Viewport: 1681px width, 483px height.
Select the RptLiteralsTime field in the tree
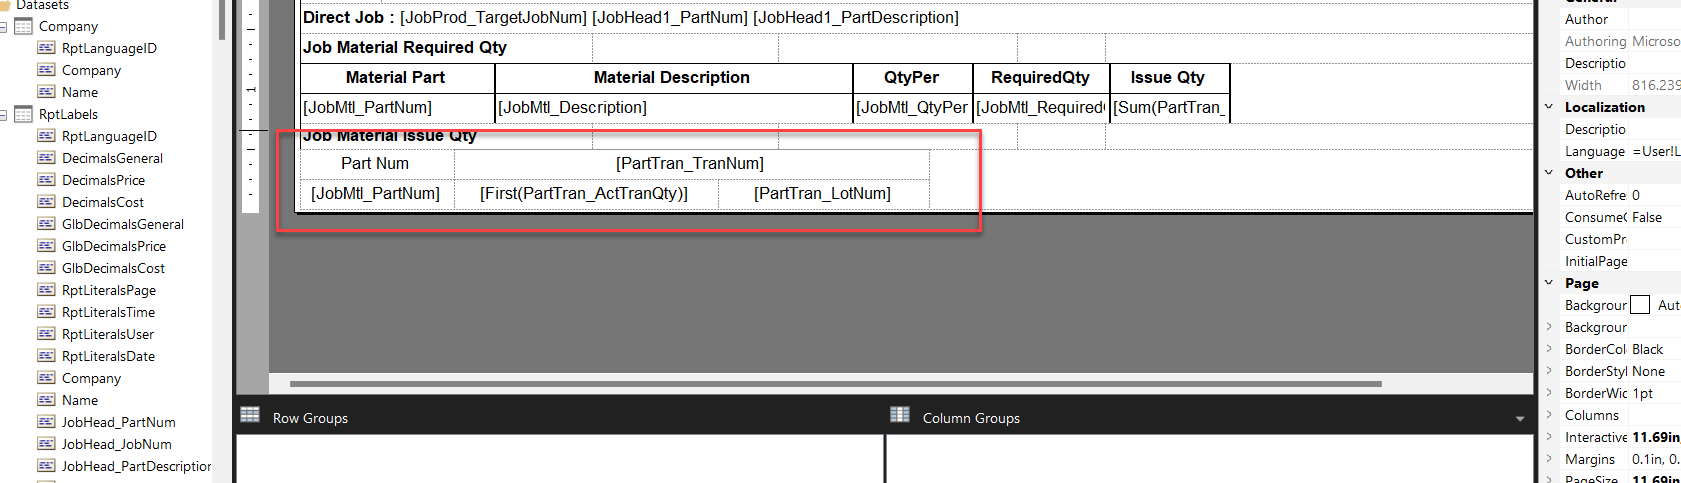click(108, 312)
